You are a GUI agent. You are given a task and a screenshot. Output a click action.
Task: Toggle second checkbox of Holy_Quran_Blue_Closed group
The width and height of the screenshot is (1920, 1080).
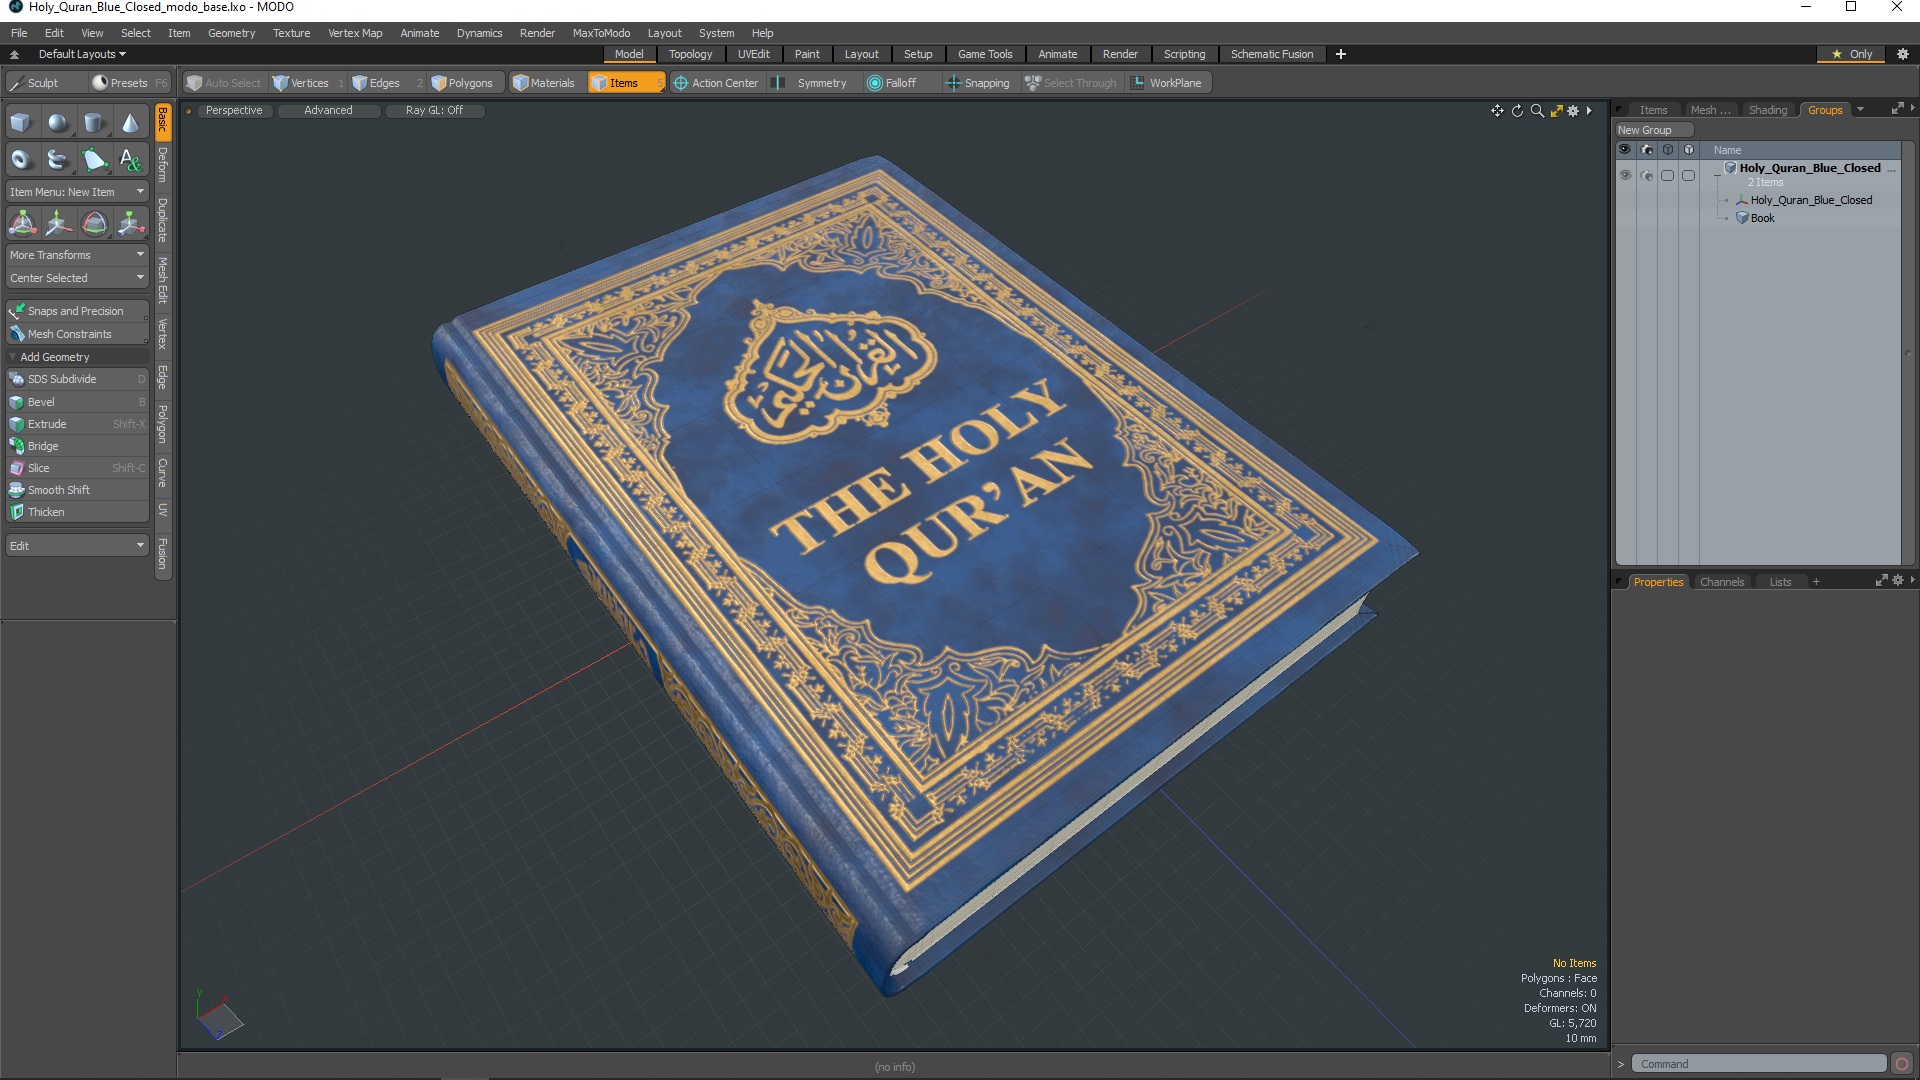[x=1689, y=176]
